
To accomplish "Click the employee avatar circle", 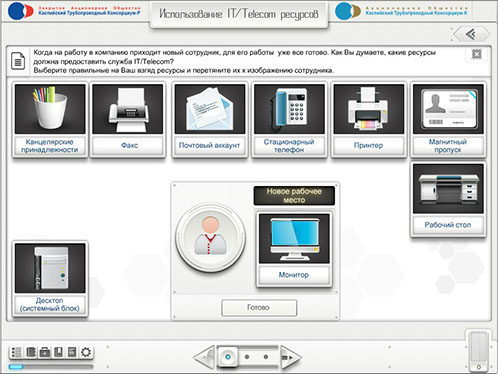I will coord(211,238).
